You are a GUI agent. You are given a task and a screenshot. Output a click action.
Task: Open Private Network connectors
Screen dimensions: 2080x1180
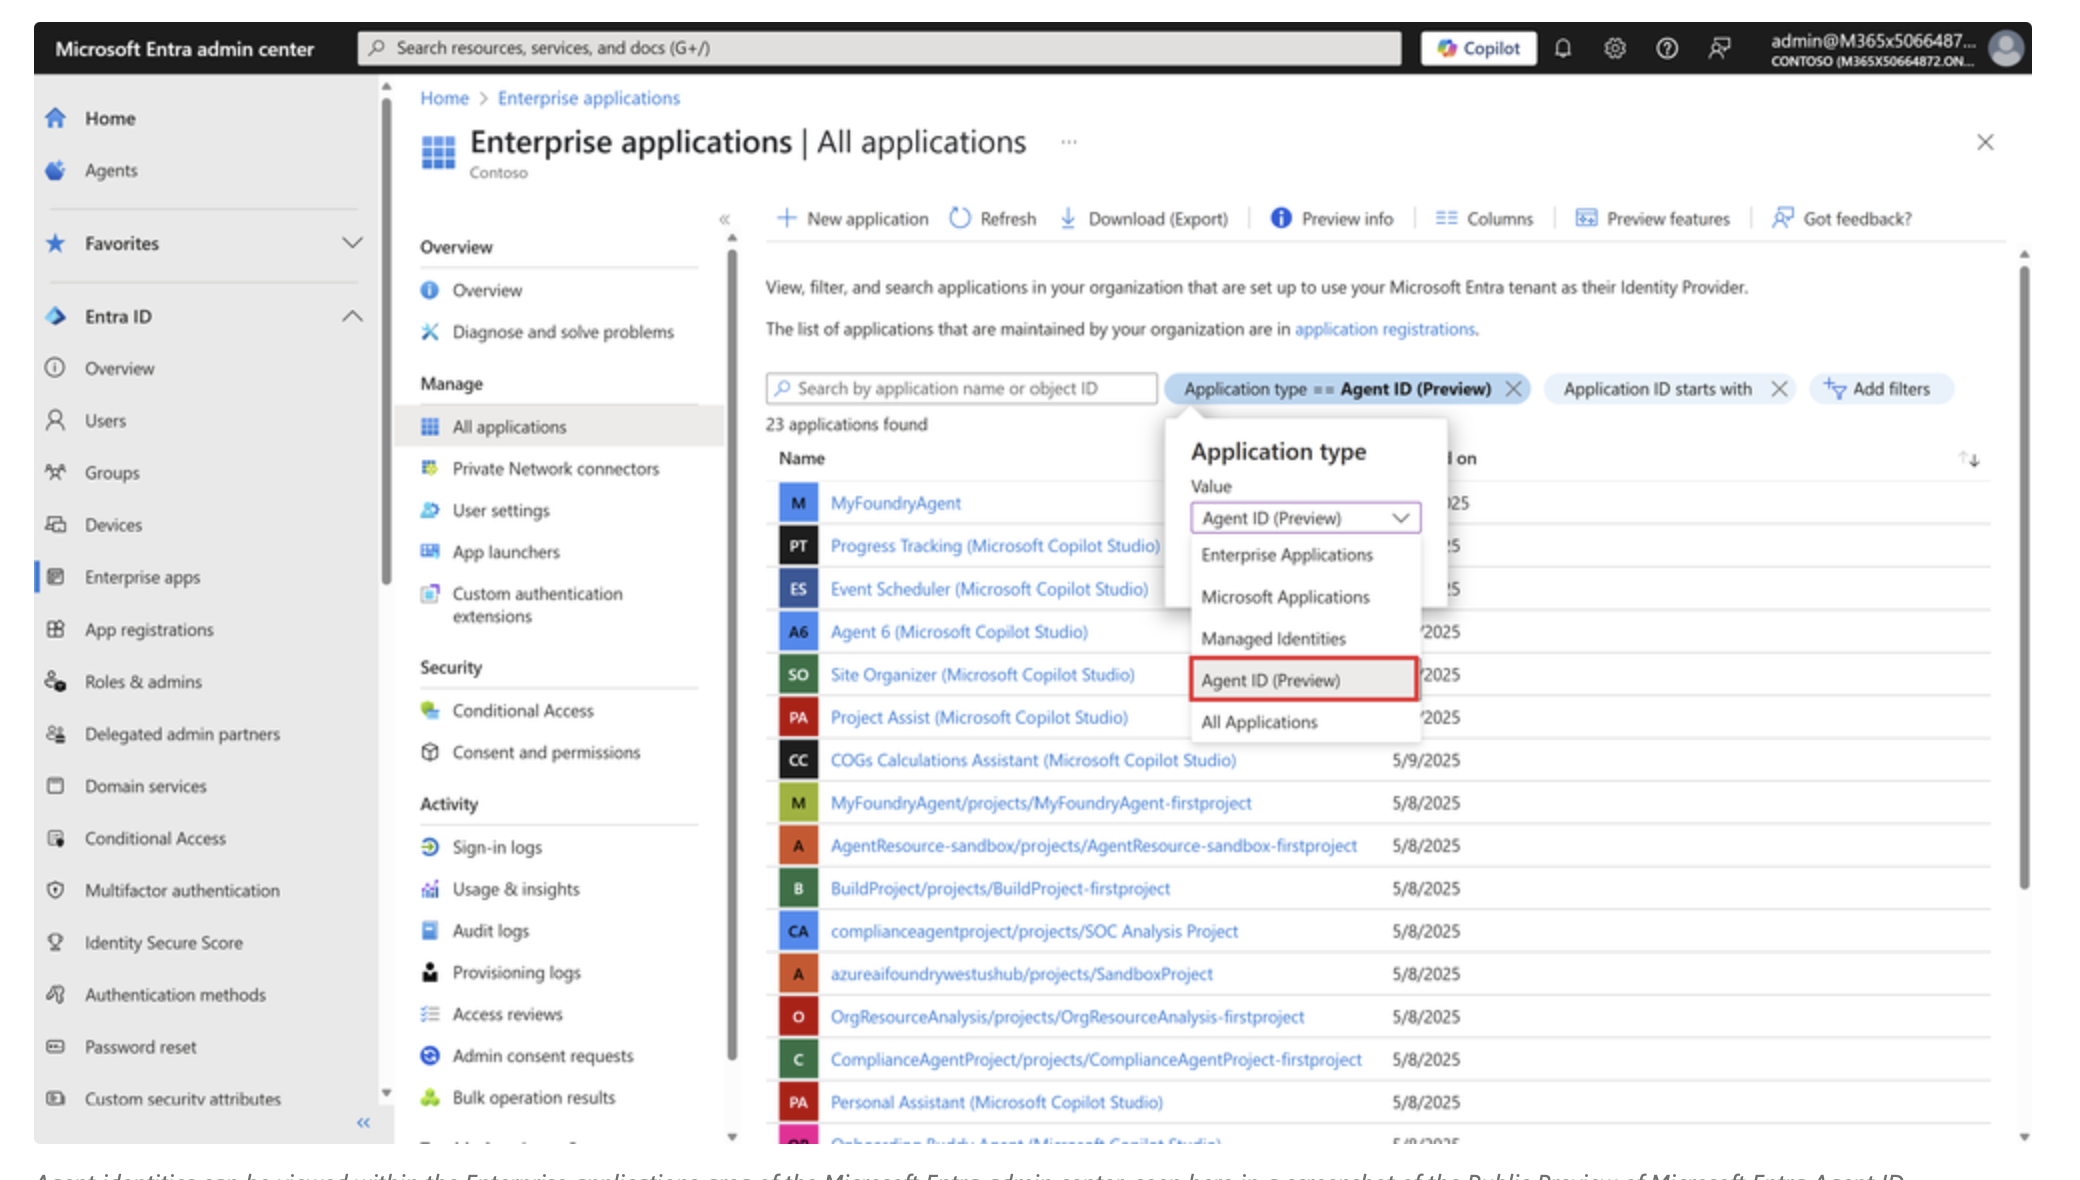[x=556, y=469]
